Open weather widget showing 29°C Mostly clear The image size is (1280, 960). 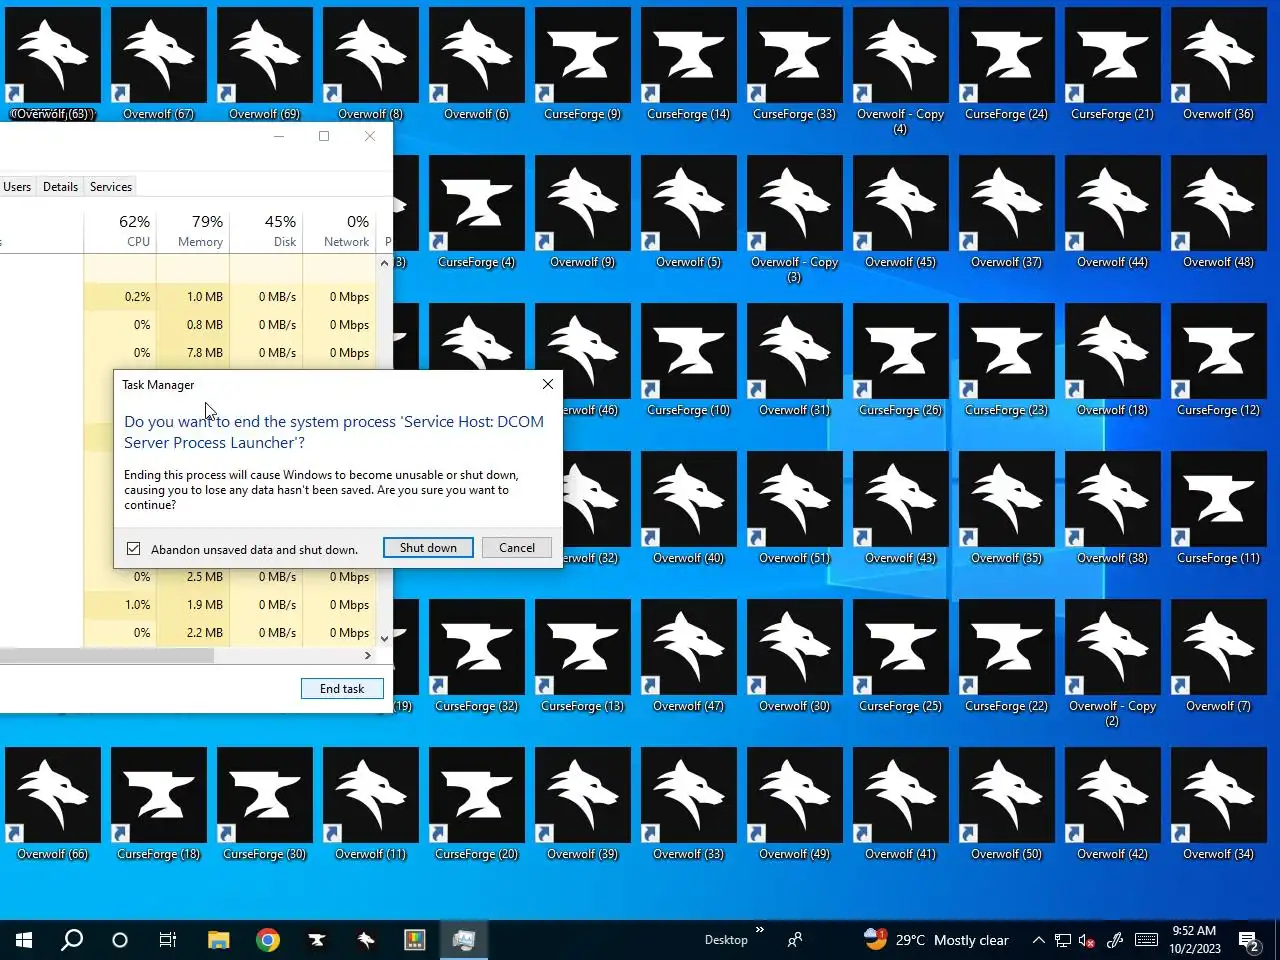[936, 940]
